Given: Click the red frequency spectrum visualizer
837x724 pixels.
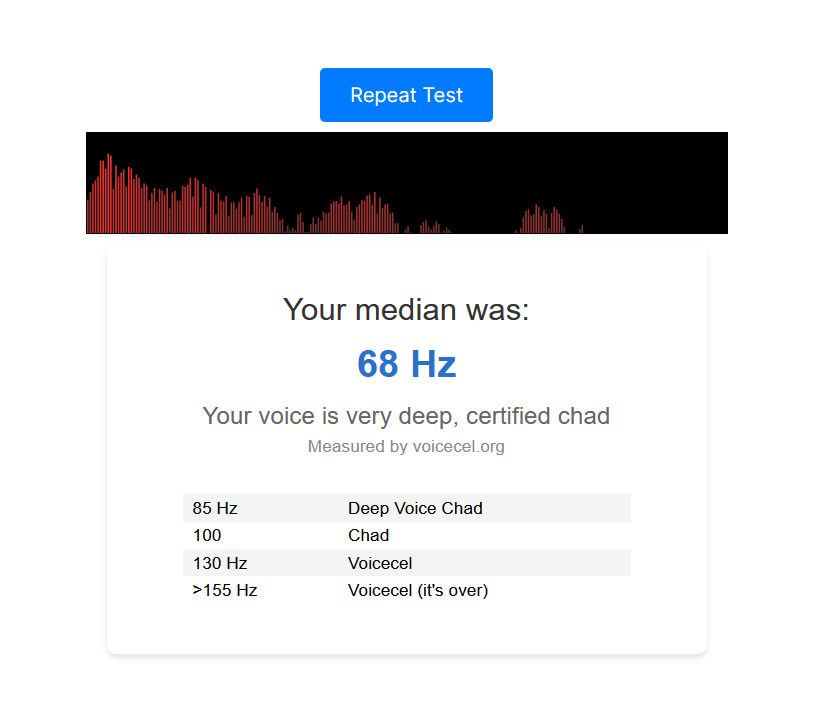Looking at the screenshot, I should pos(406,183).
